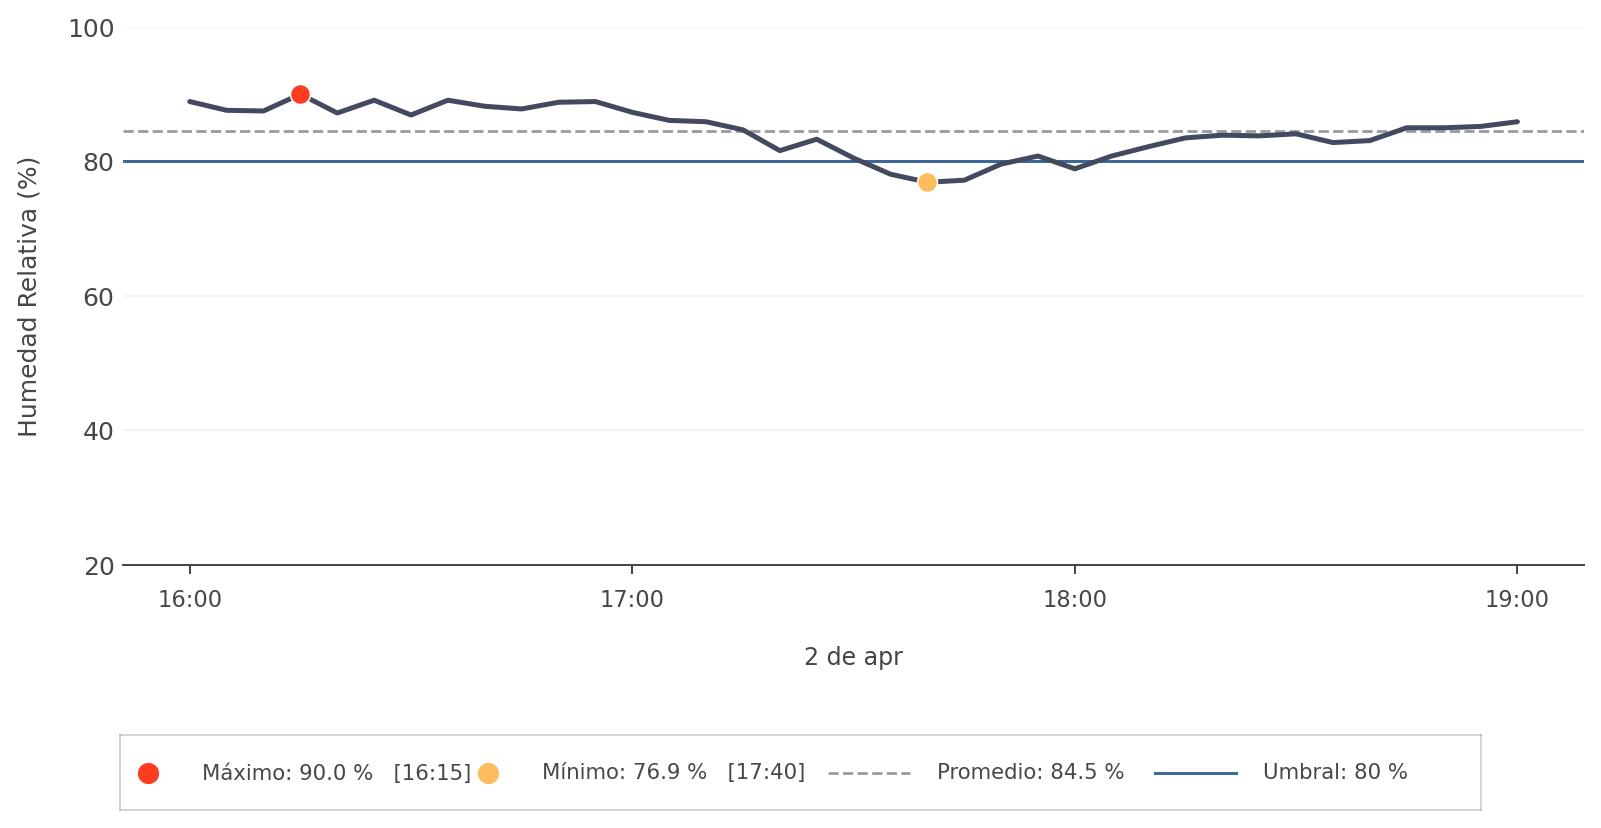
Task: Hide the "Umbral: 80 %" legend label
Action: pyautogui.click(x=1335, y=773)
